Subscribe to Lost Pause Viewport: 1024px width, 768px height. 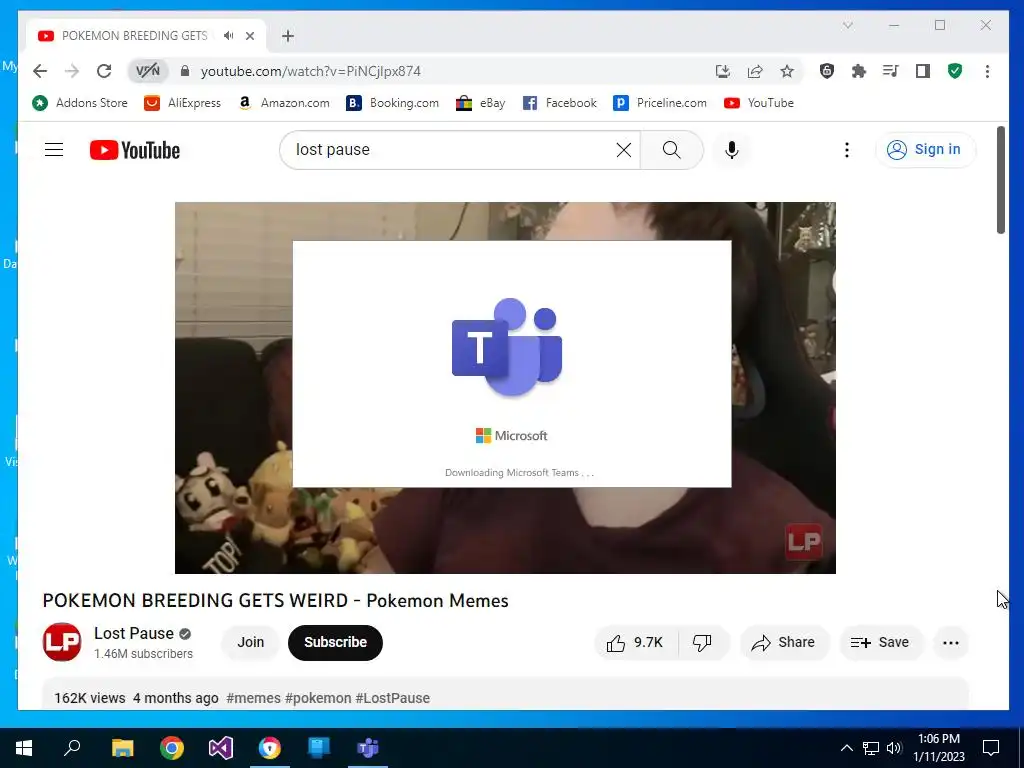pyautogui.click(x=335, y=642)
